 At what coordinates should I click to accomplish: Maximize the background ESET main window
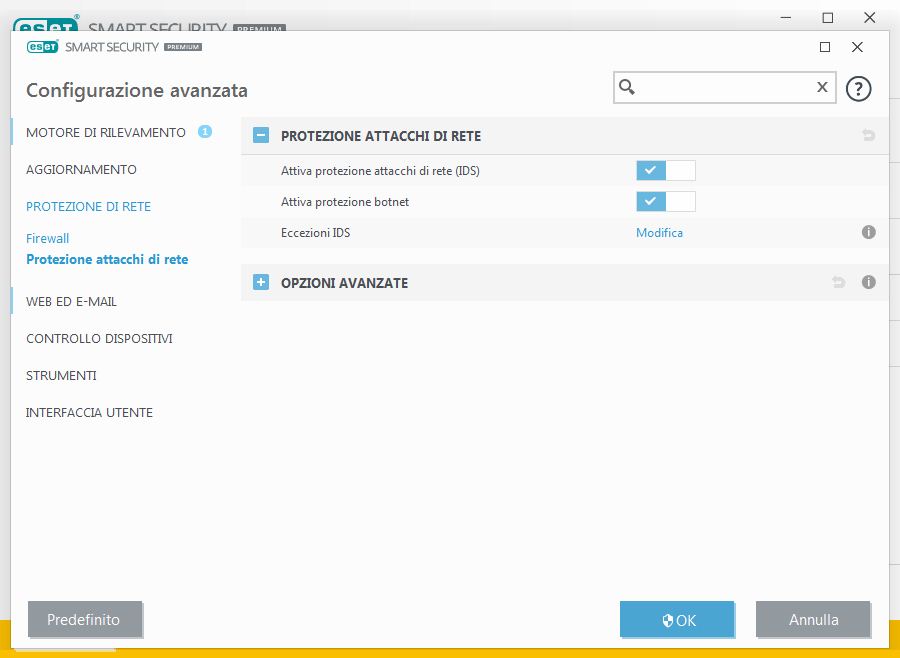pos(828,18)
